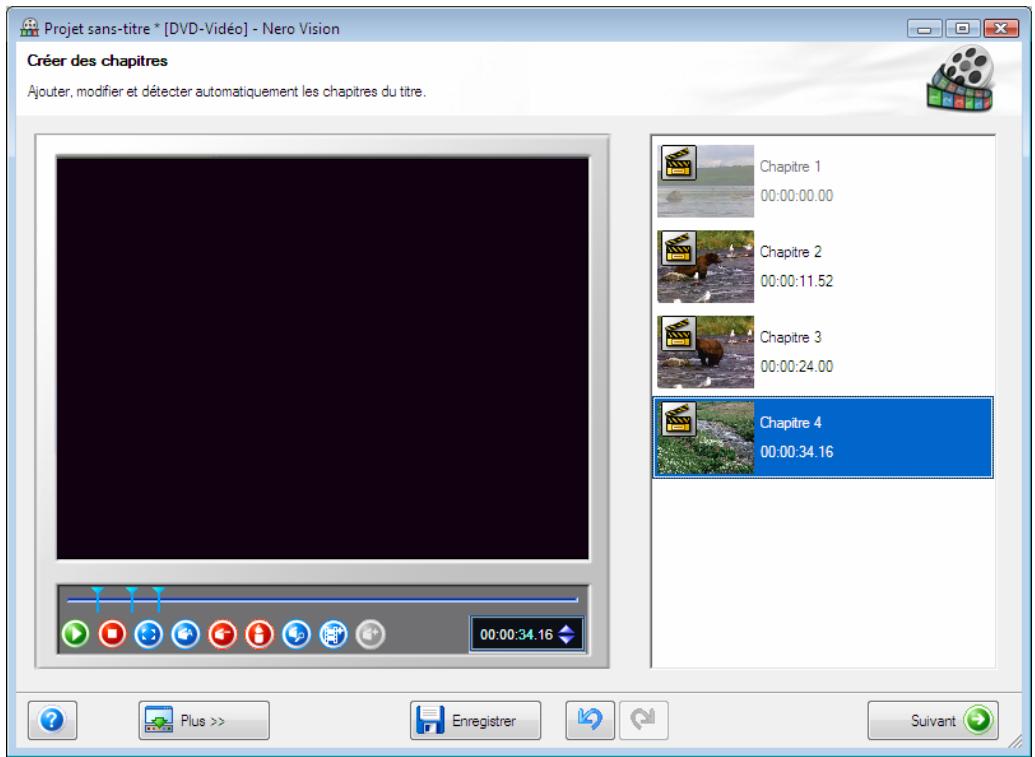Click the 00:00:24.00 chapter time
Image resolution: width=1035 pixels, height=757 pixels.
tap(797, 366)
